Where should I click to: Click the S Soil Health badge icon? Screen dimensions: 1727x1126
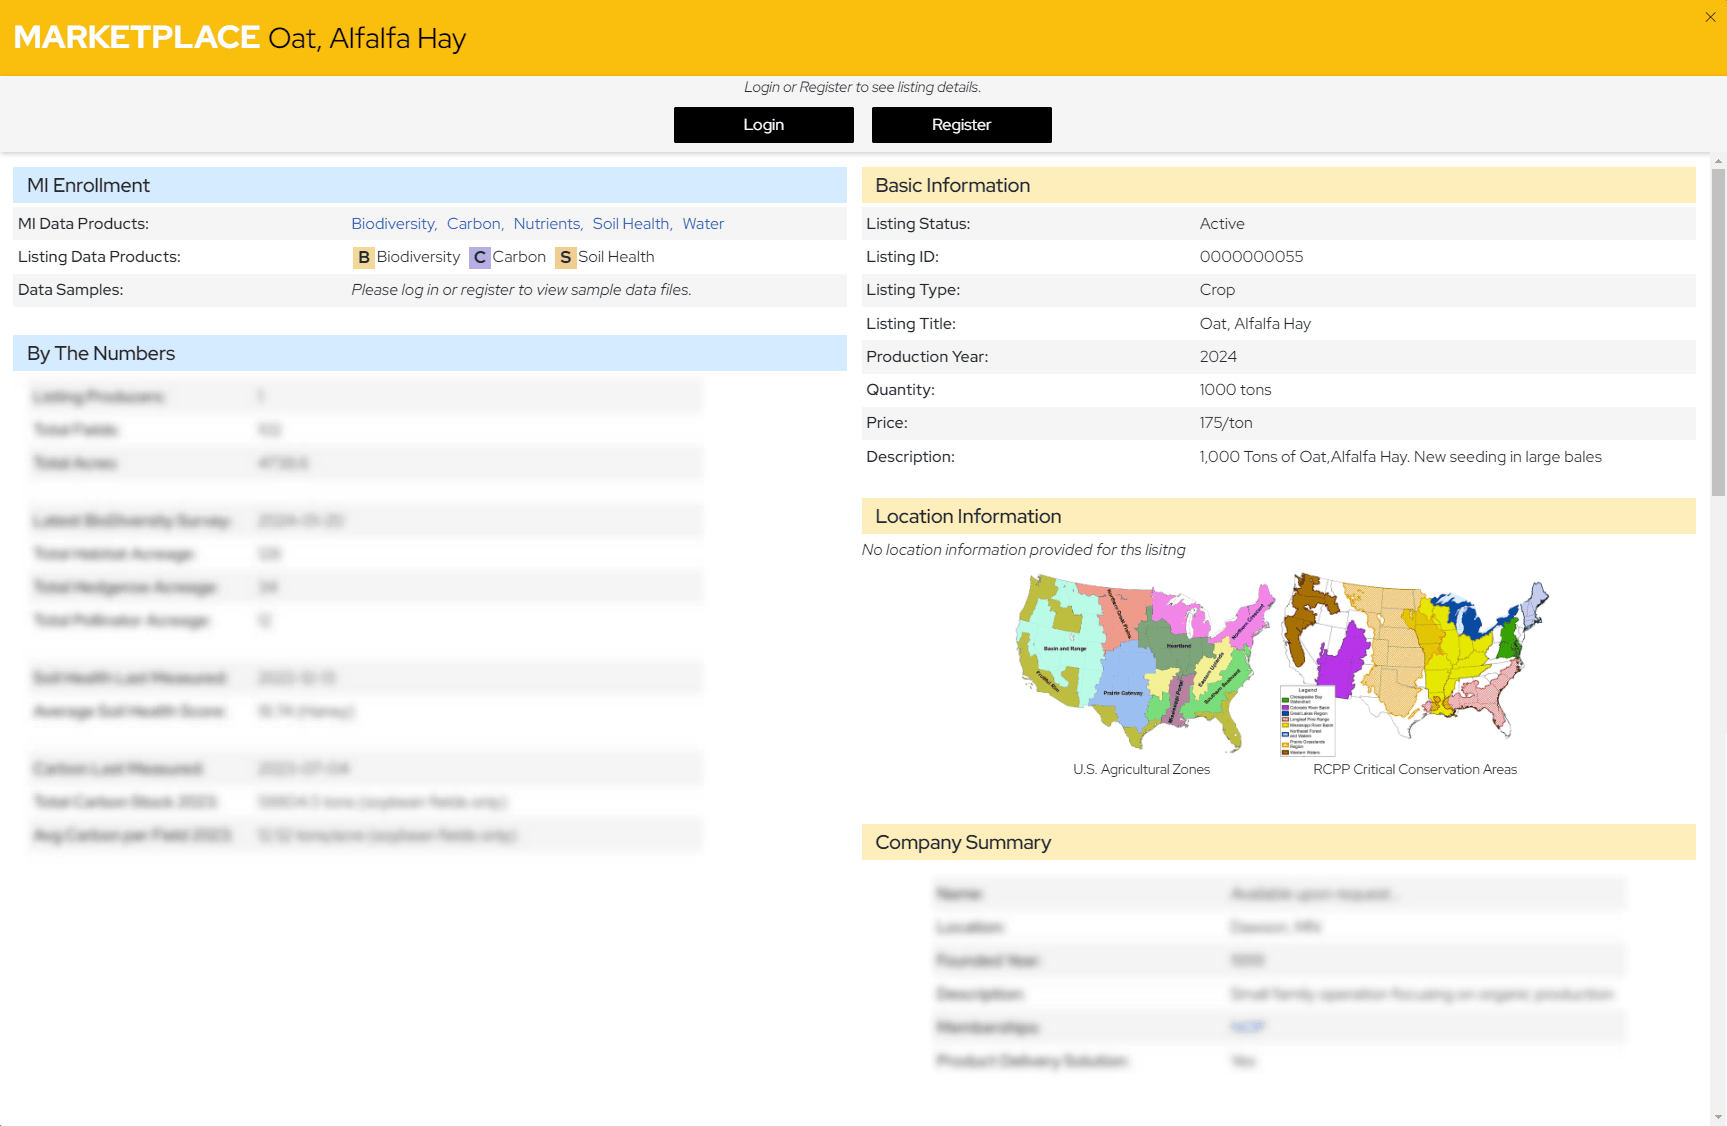click(565, 258)
